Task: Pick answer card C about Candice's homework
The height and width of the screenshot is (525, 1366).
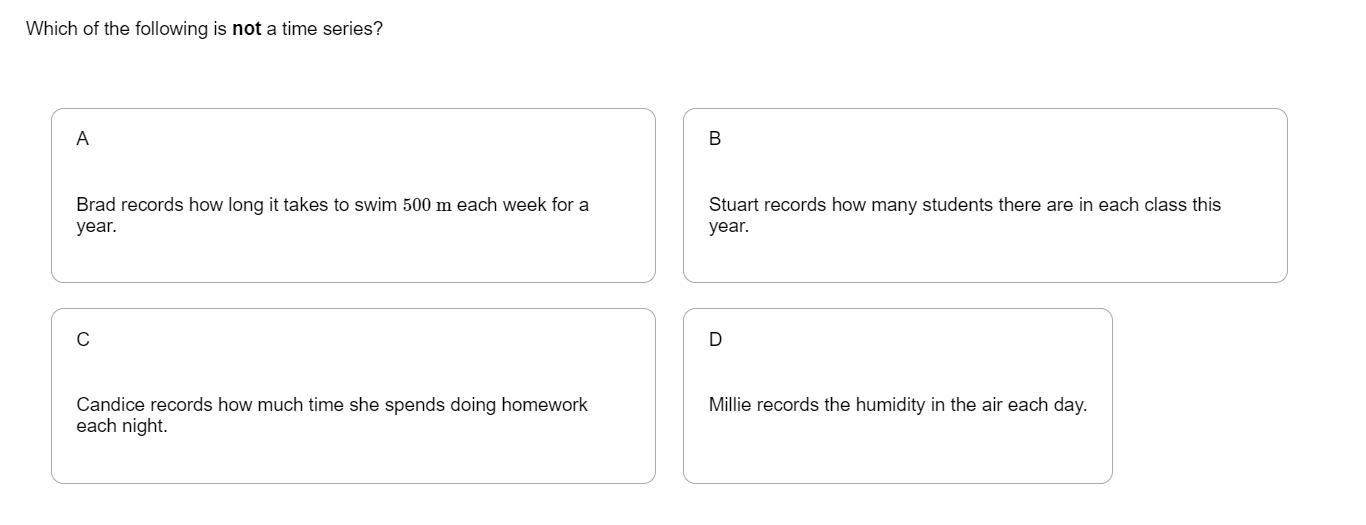Action: 353,396
